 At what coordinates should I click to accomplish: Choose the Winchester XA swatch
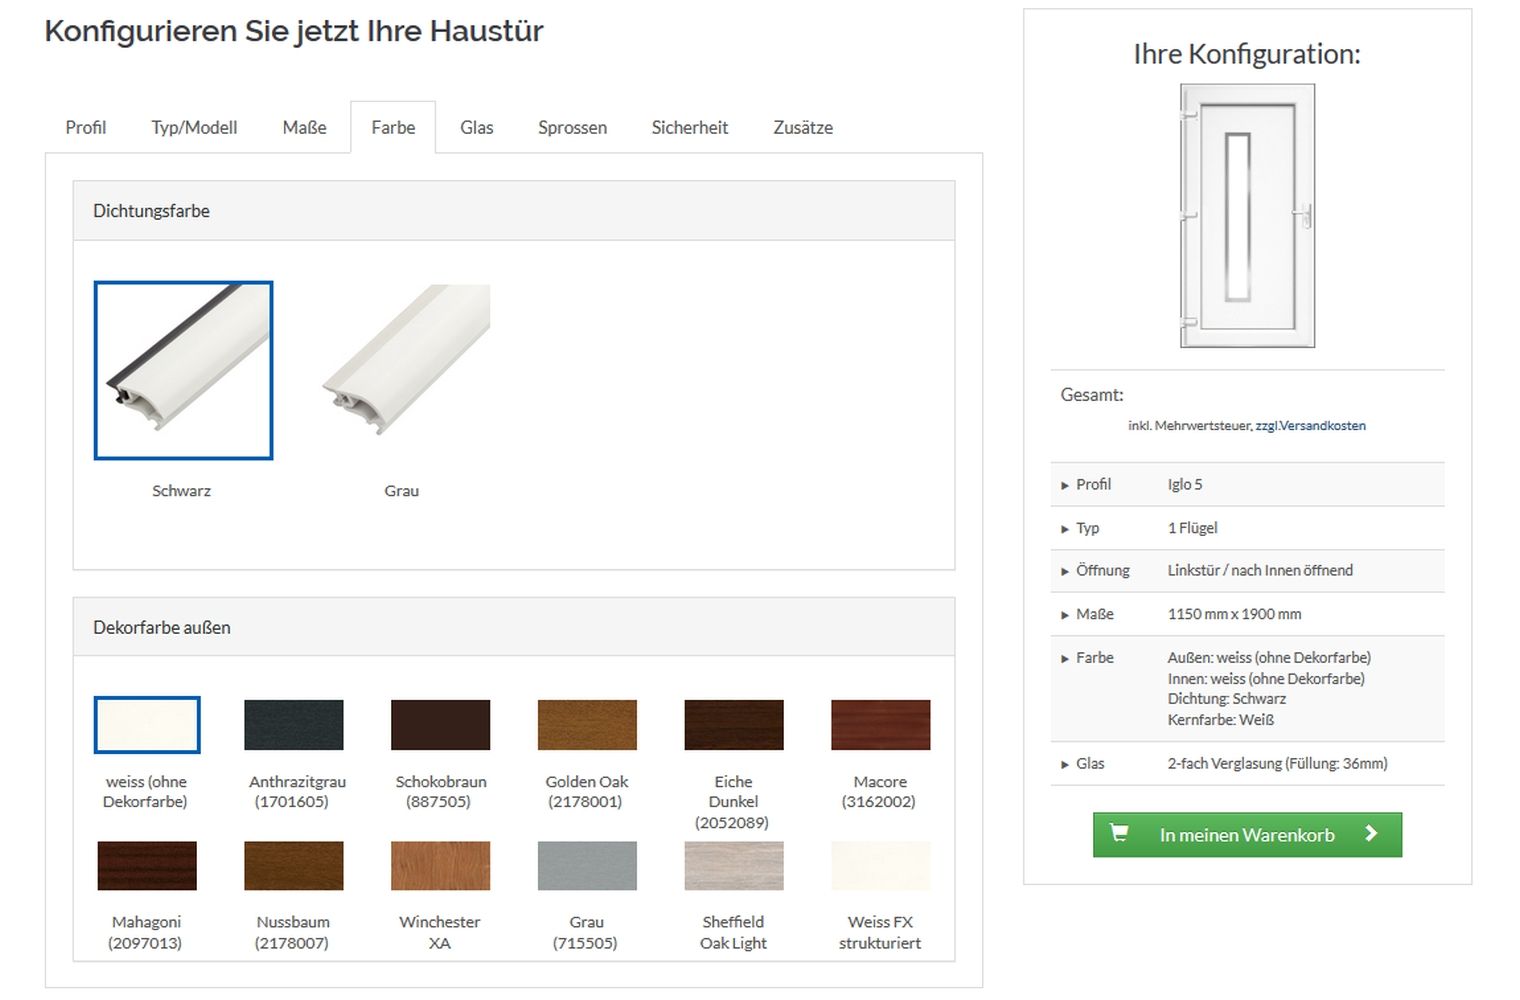point(440,866)
